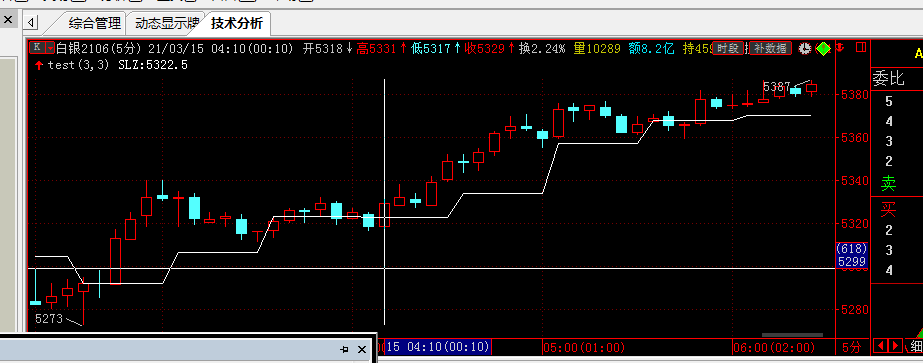Click the tab scroll-left arrow
The height and width of the screenshot is (363, 923).
click(31, 24)
